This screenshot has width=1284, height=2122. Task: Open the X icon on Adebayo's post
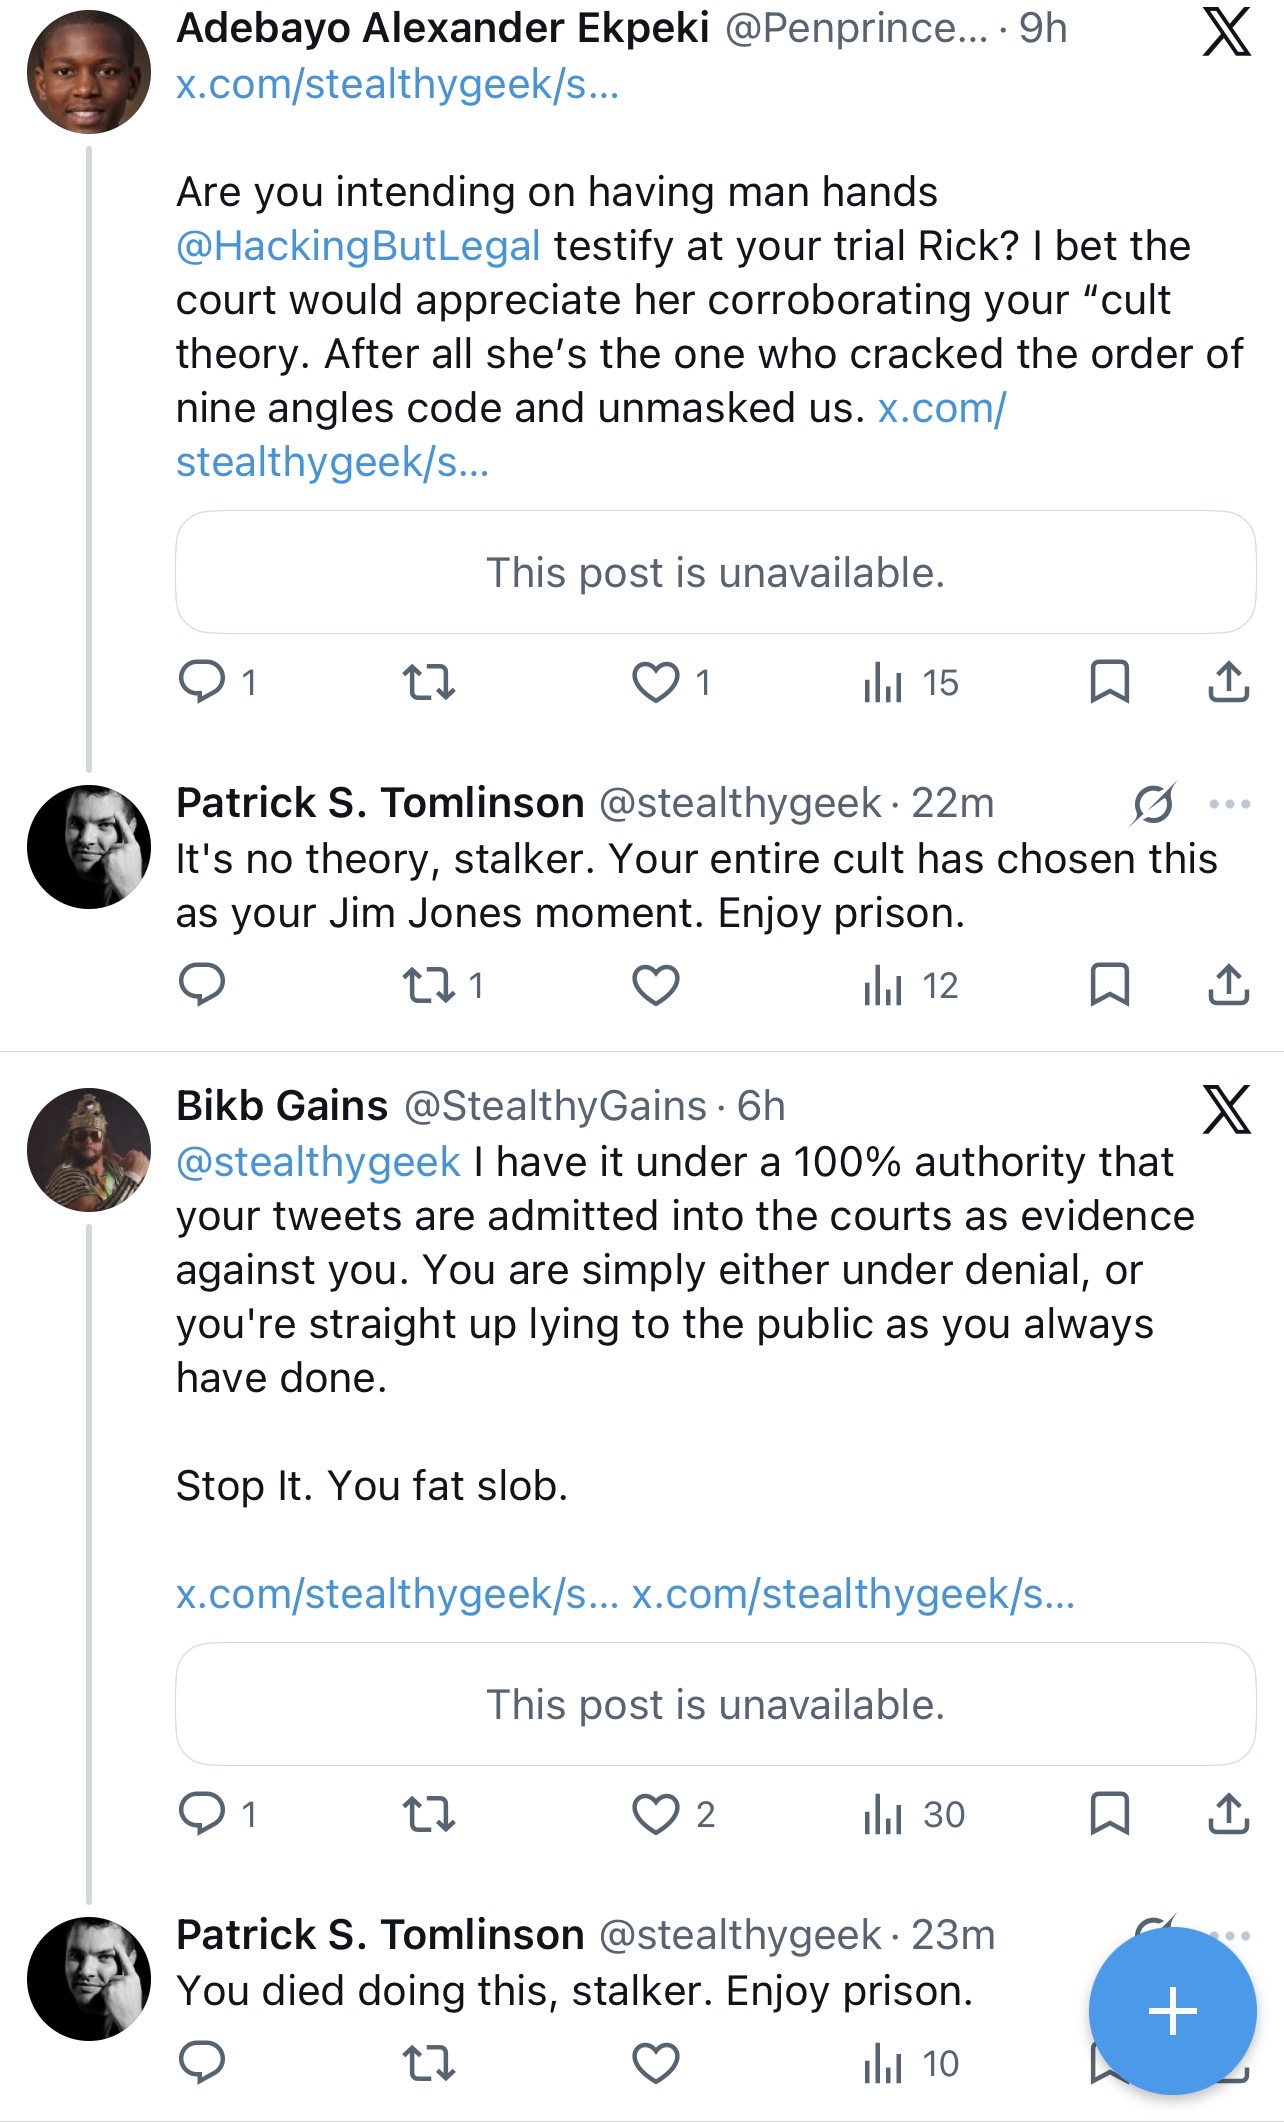point(1226,31)
